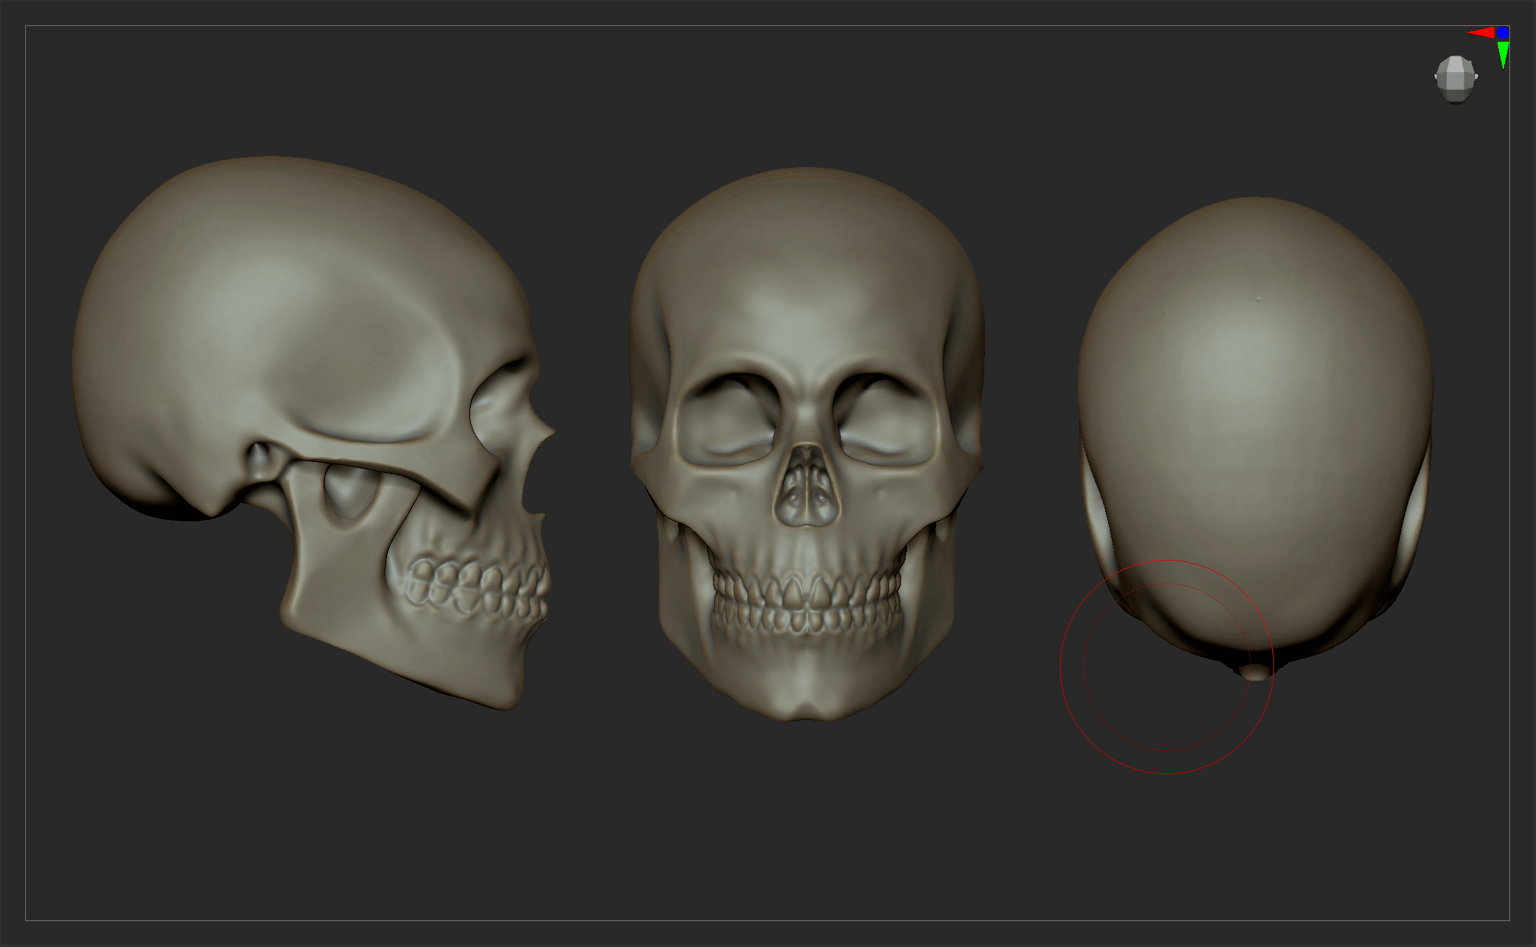Click the CamView head orientation icon

pyautogui.click(x=1455, y=79)
